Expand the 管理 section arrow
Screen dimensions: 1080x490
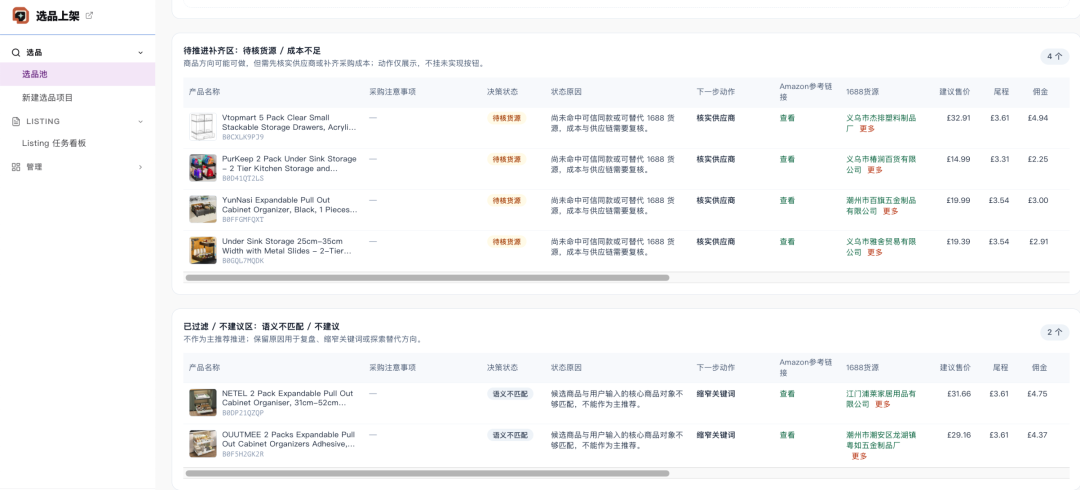coord(141,167)
